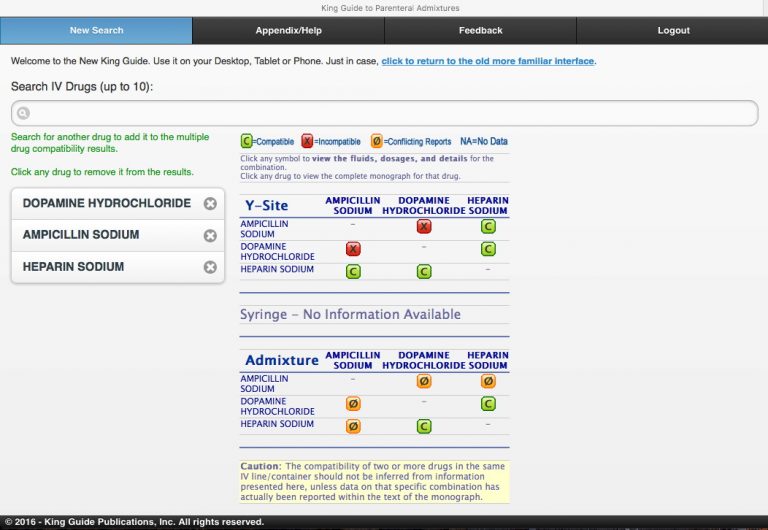Switch to the New Search tab
The image size is (768, 530).
tap(96, 30)
